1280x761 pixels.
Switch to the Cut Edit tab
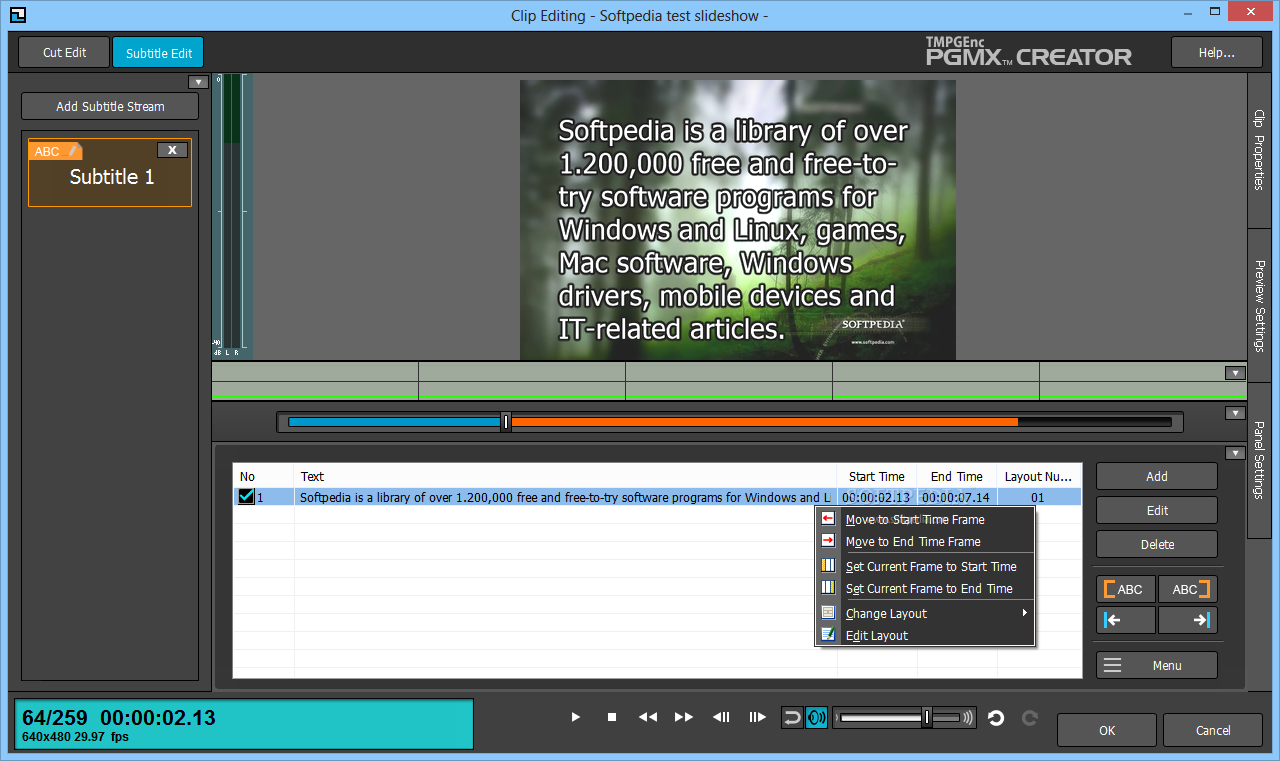[x=65, y=52]
